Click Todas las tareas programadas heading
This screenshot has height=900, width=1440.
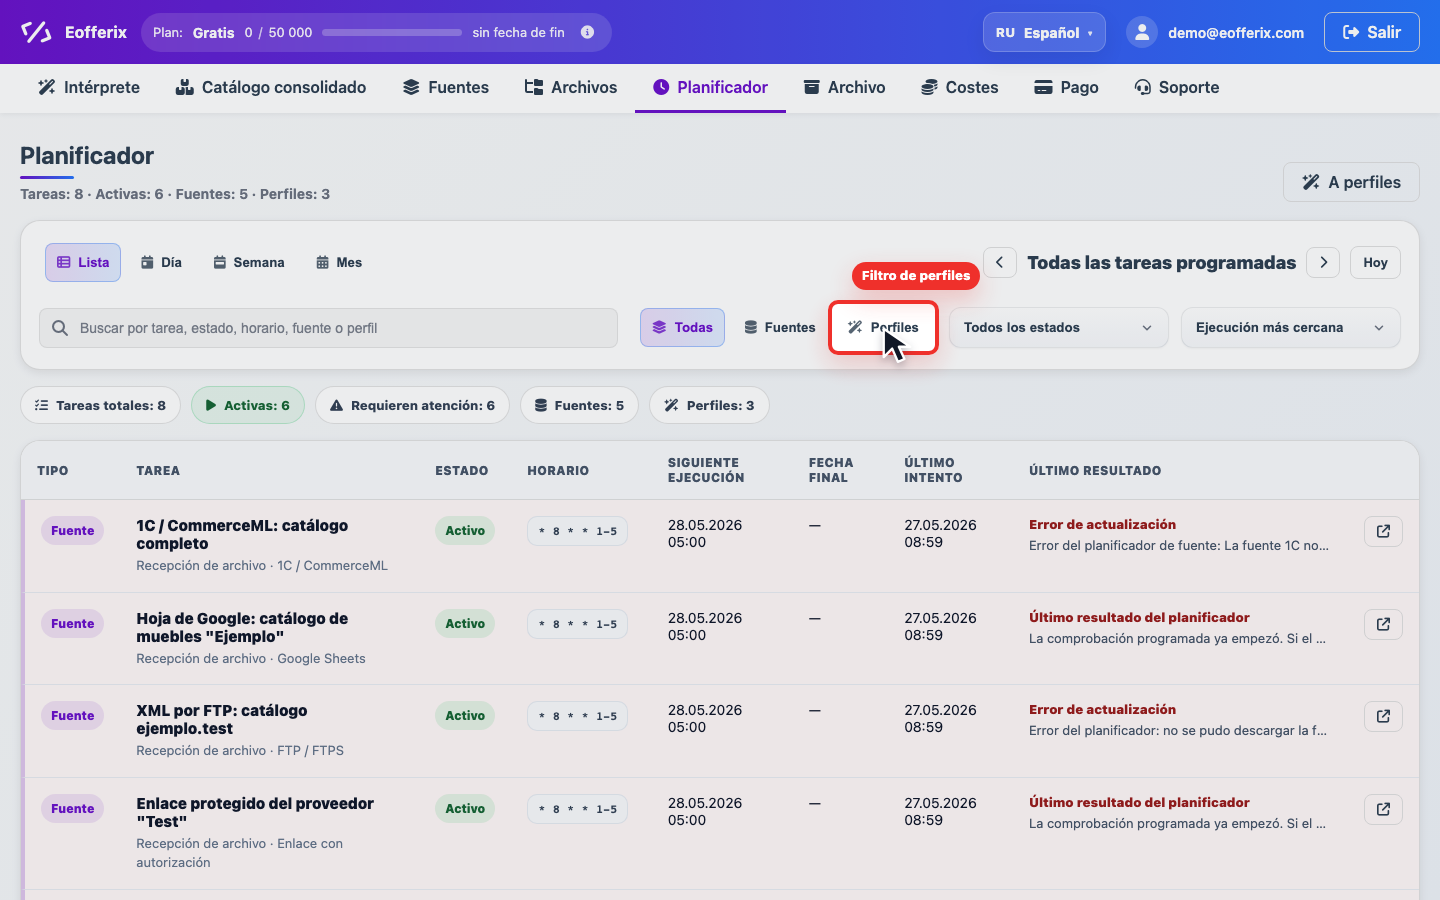pyautogui.click(x=1161, y=262)
